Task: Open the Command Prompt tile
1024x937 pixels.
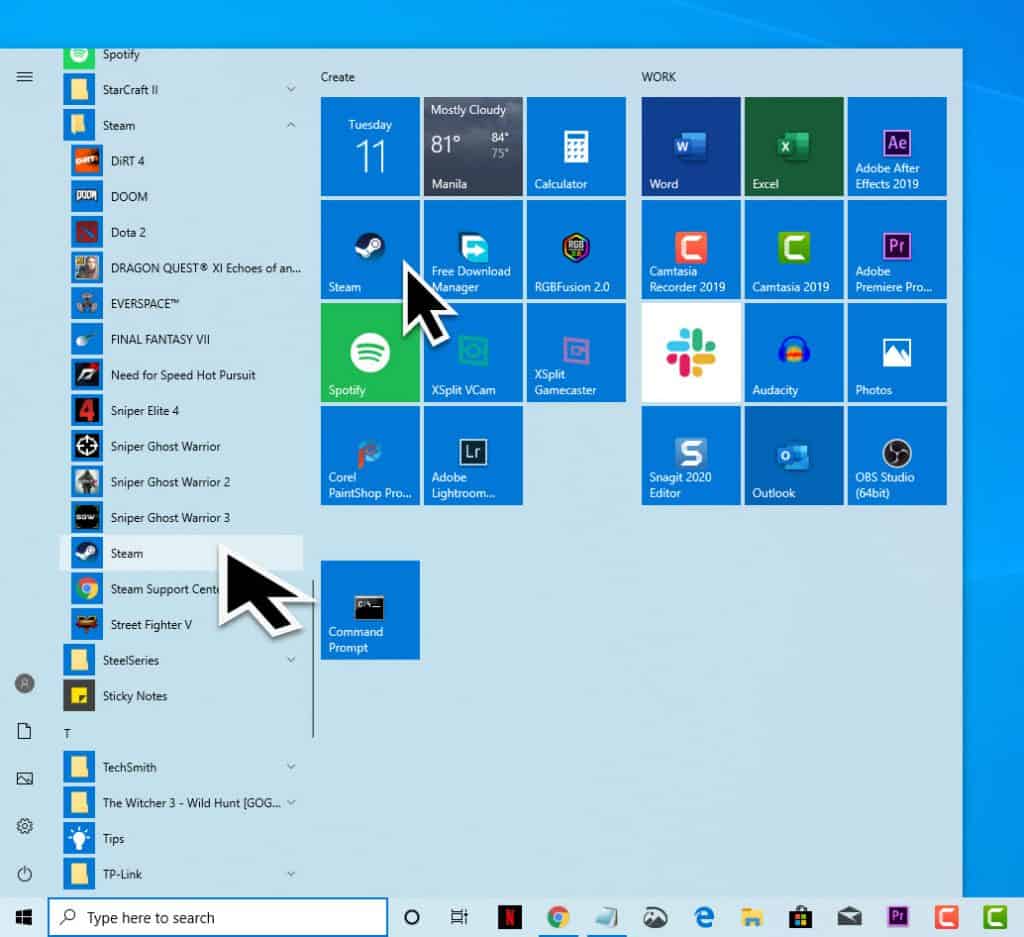Action: click(x=369, y=610)
